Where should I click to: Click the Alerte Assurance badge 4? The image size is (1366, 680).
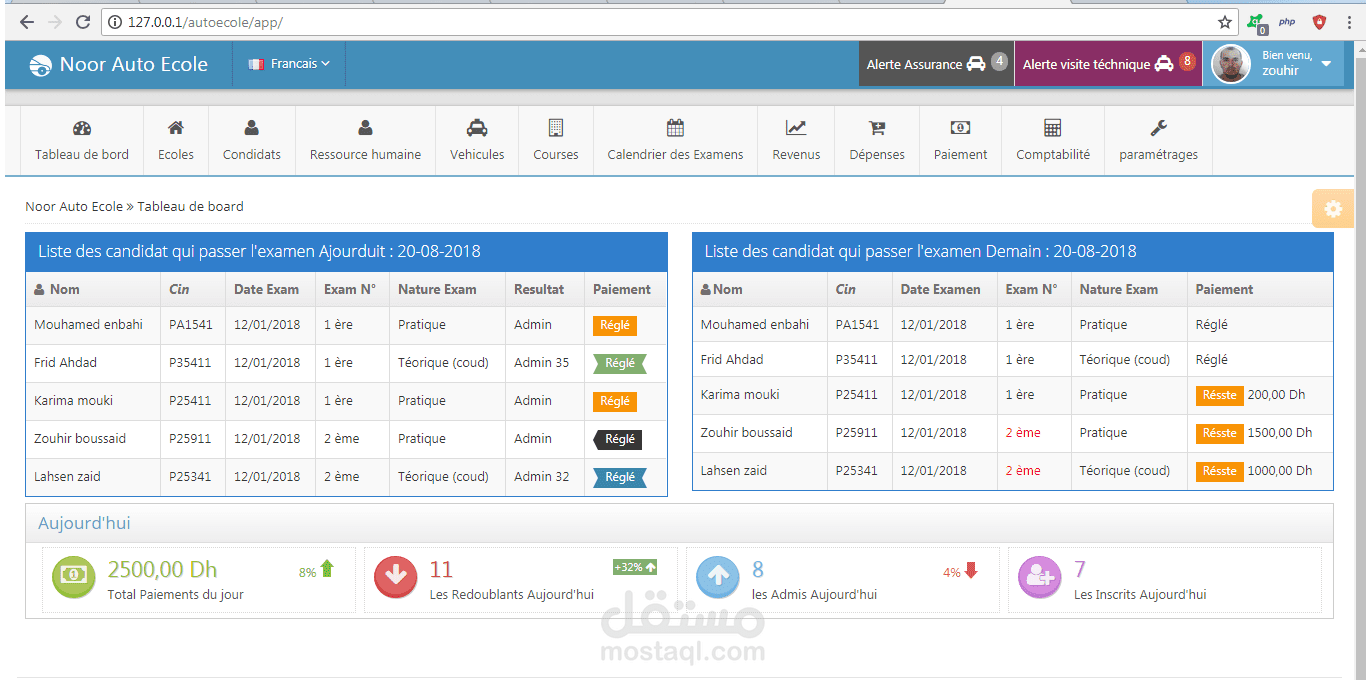(x=999, y=62)
